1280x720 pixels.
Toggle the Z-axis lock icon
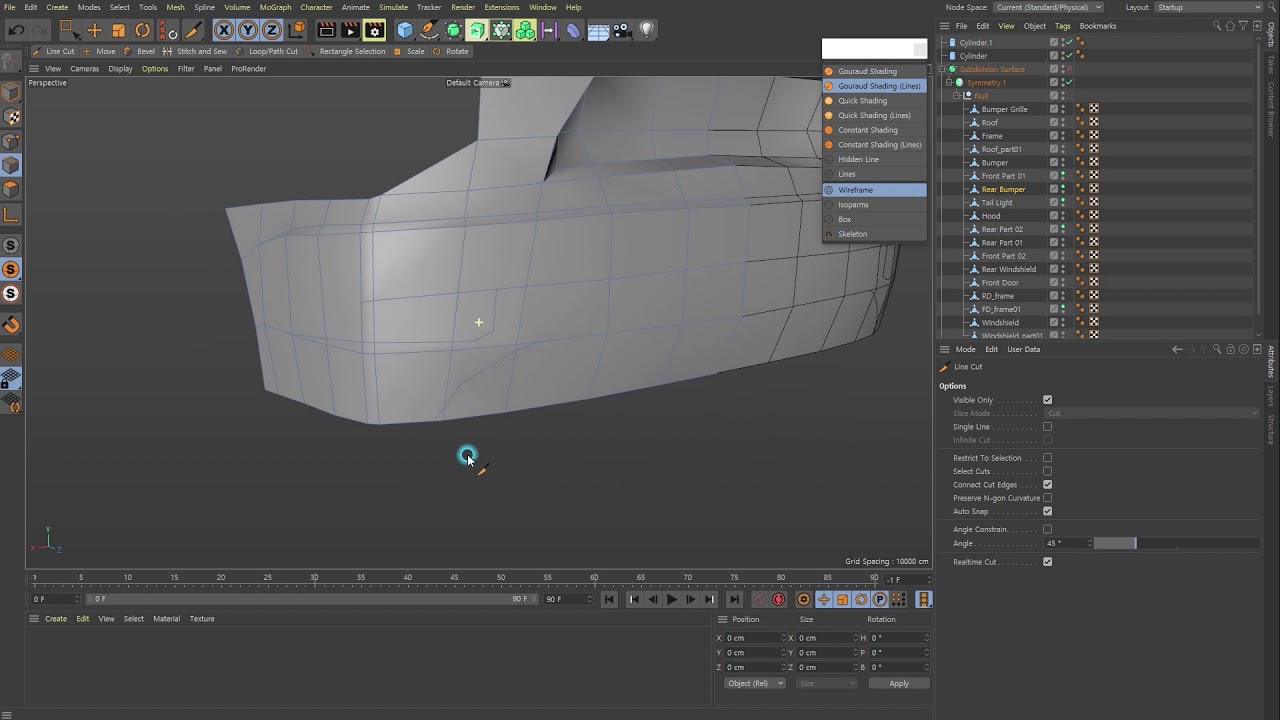click(271, 30)
